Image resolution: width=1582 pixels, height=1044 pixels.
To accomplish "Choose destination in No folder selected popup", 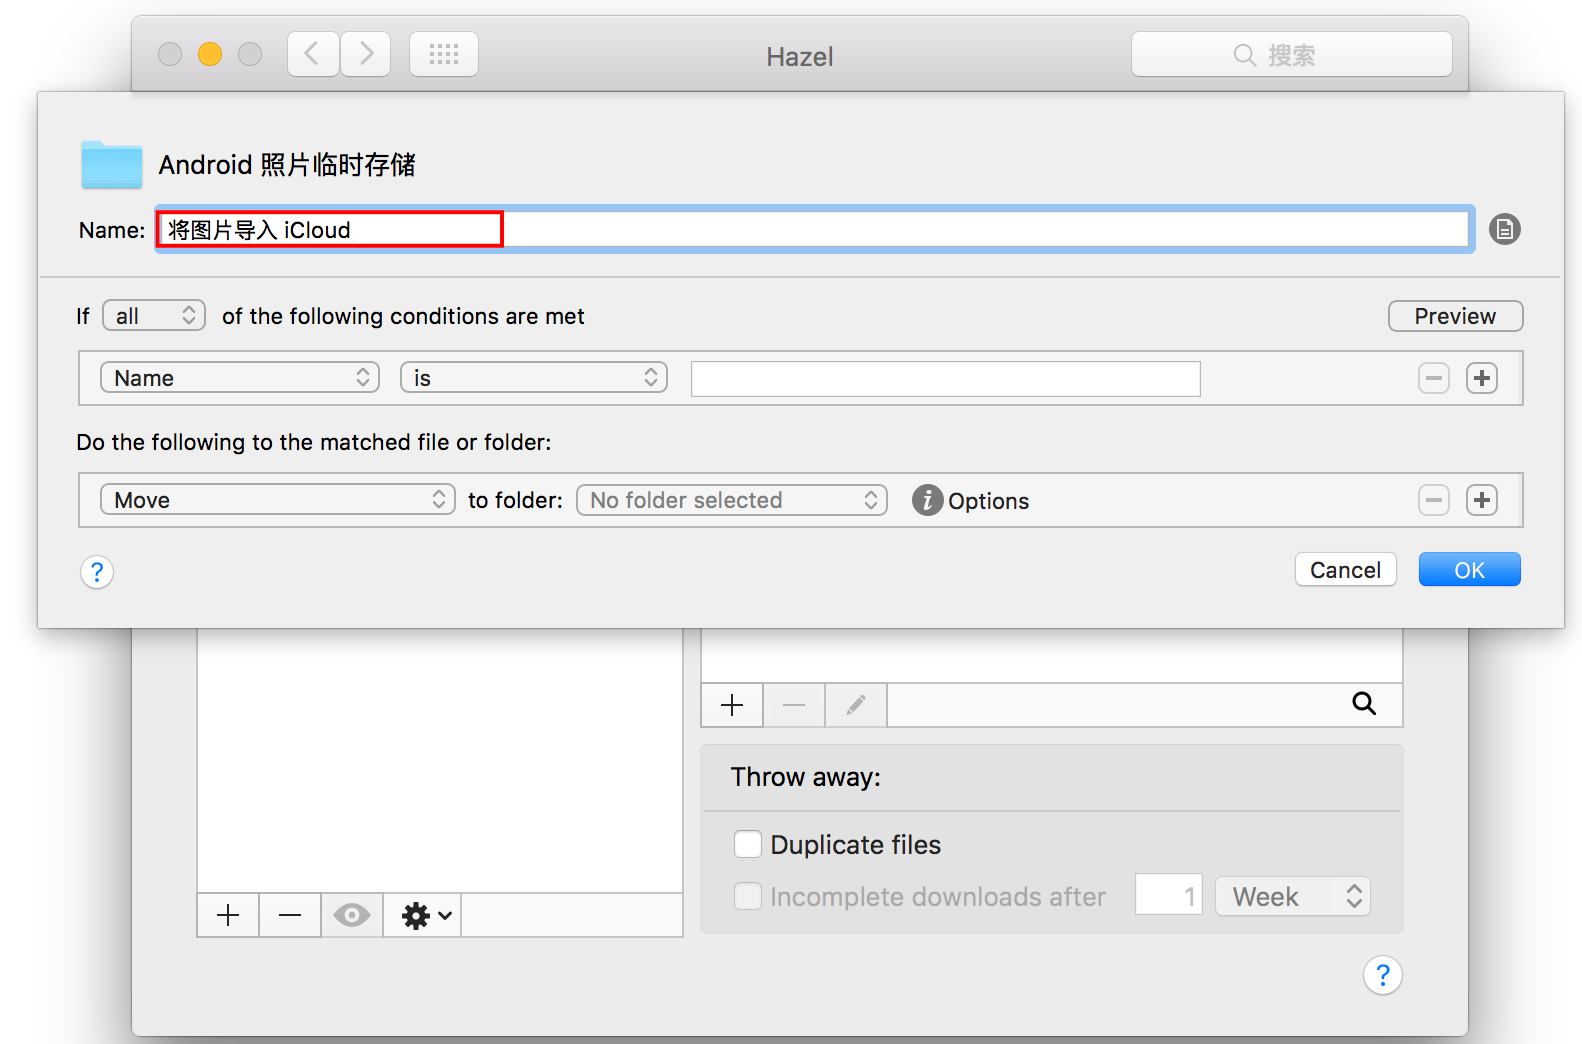I will point(731,500).
